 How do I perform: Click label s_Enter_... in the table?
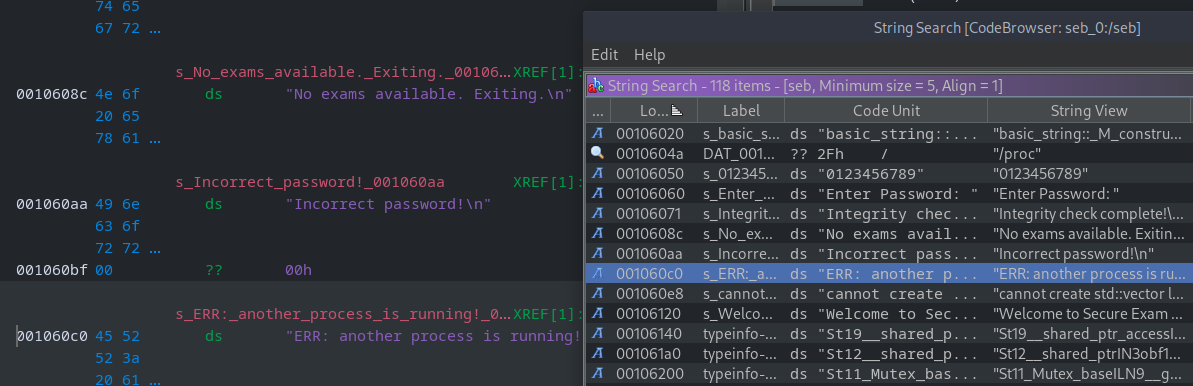[x=741, y=193]
